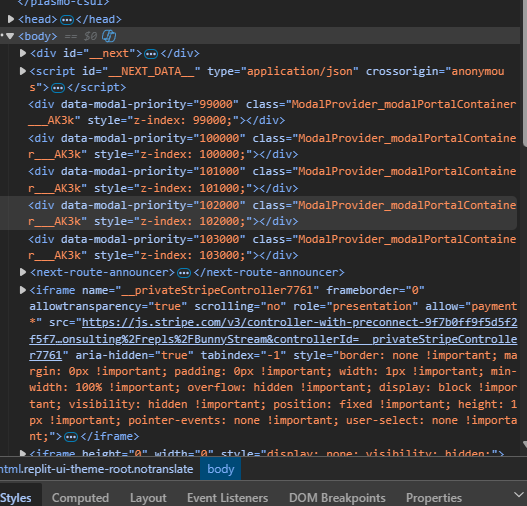Click the body tag text
The width and height of the screenshot is (527, 506).
pyautogui.click(x=38, y=36)
